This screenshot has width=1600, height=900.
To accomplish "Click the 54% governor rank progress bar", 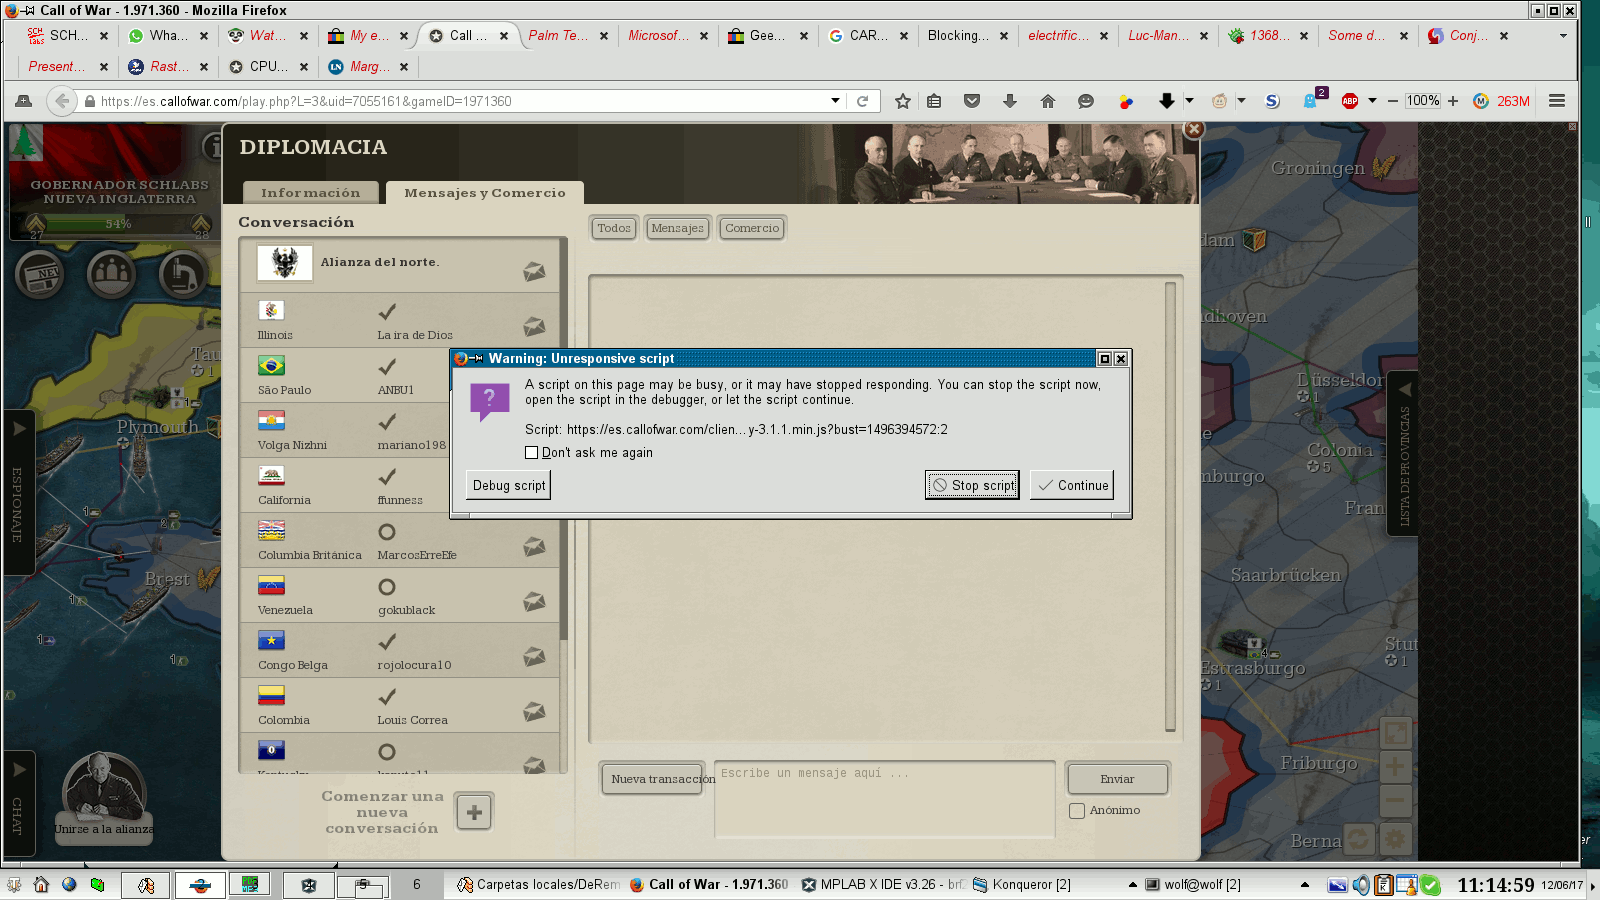I will tap(118, 224).
